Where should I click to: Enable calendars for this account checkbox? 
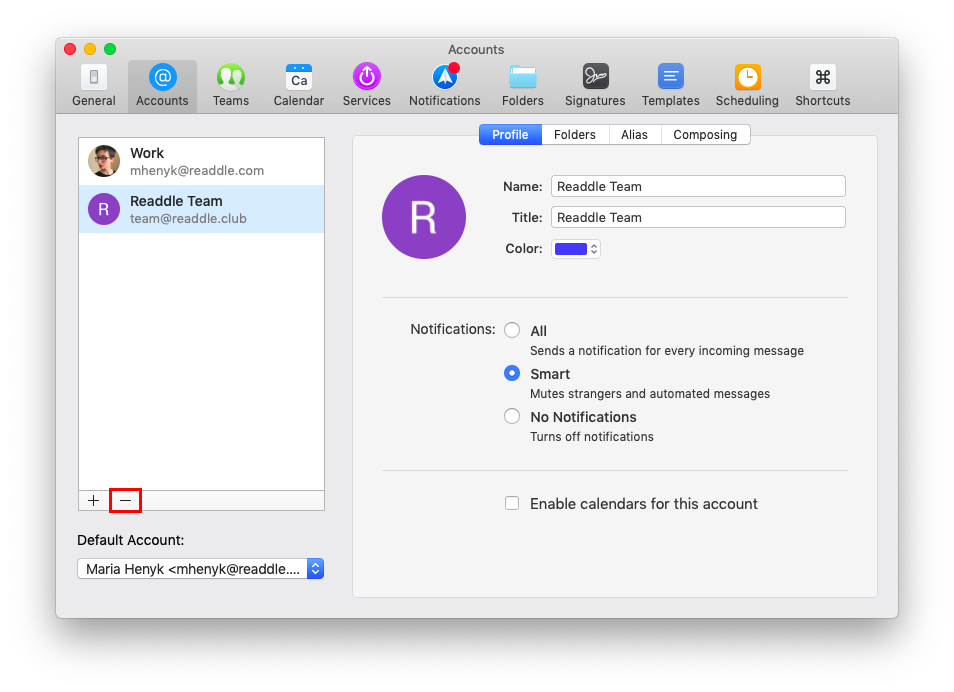tap(512, 503)
